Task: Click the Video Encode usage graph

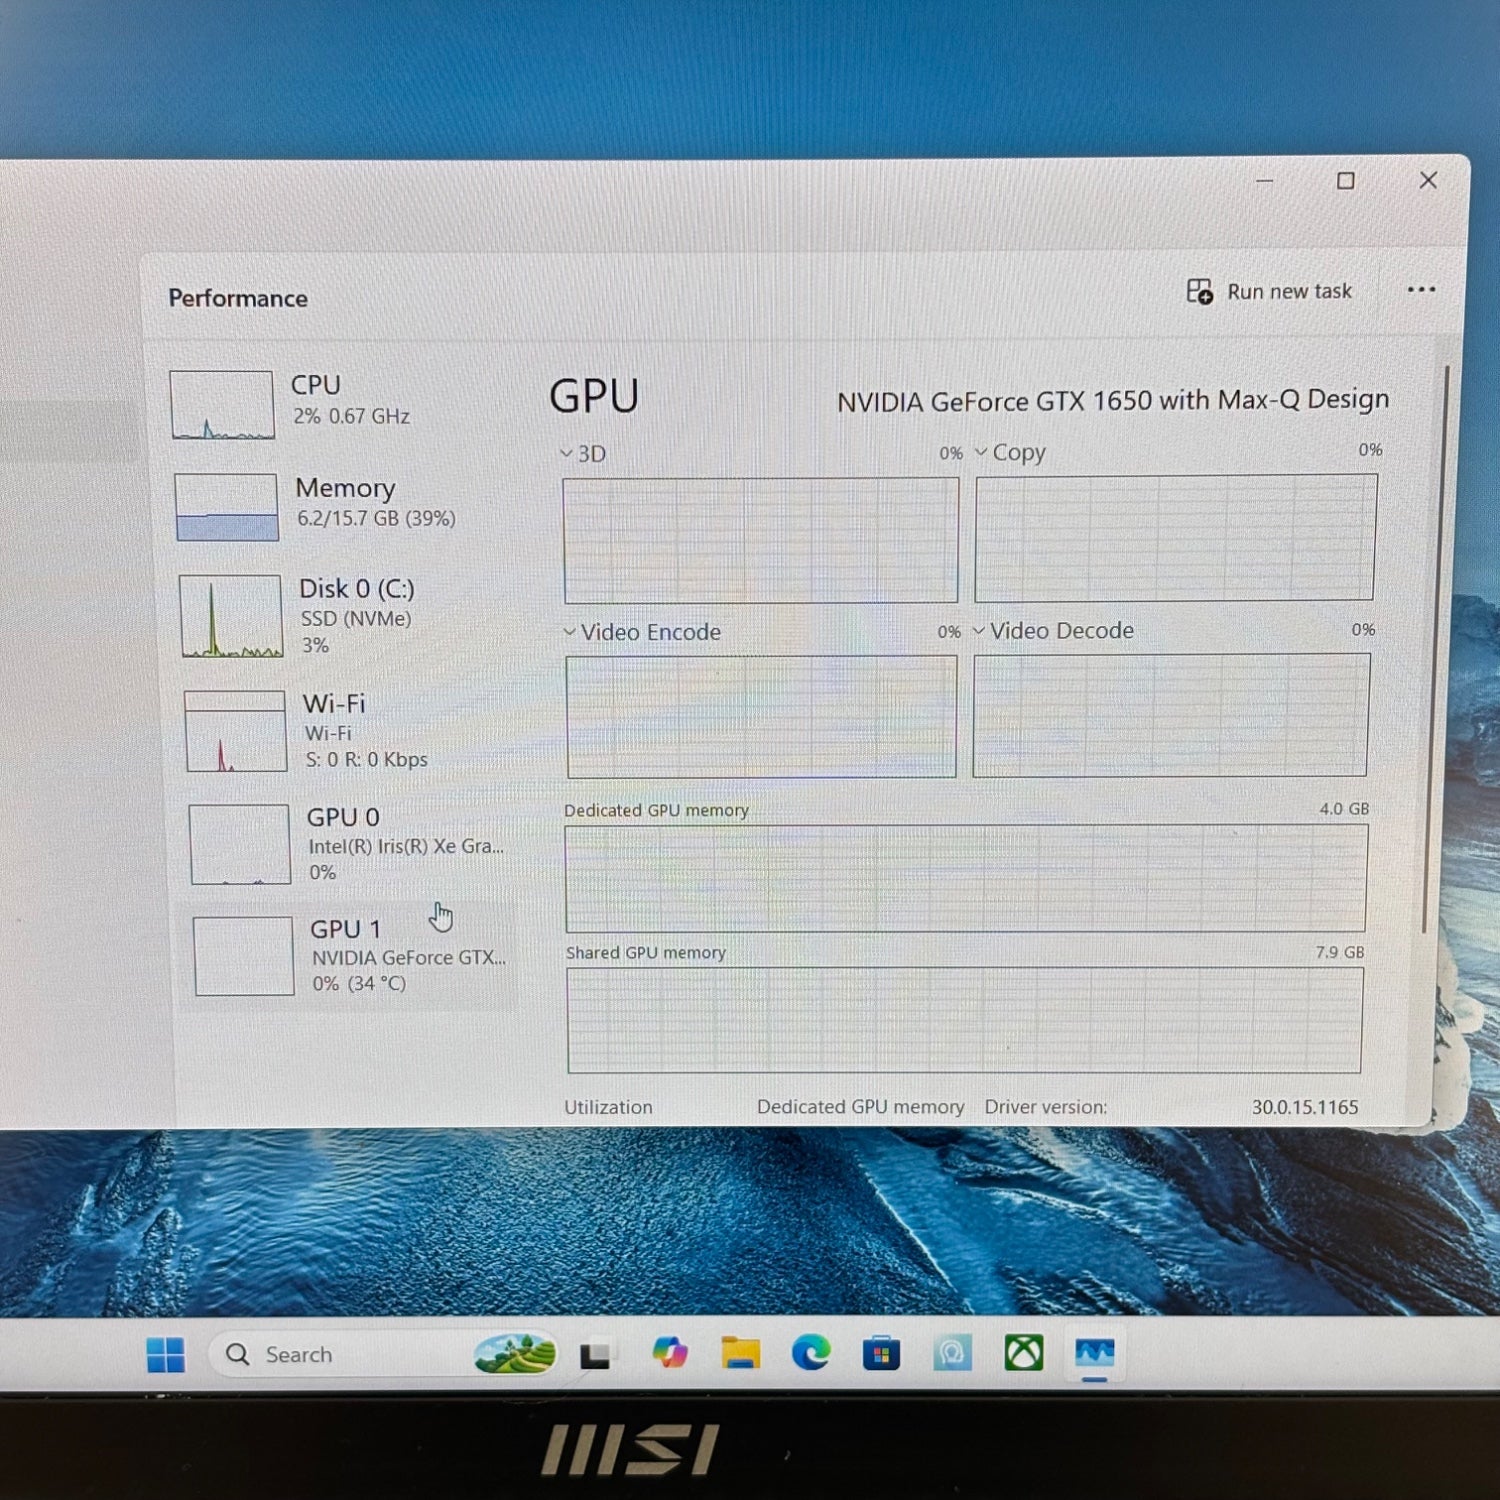Action: click(x=761, y=717)
